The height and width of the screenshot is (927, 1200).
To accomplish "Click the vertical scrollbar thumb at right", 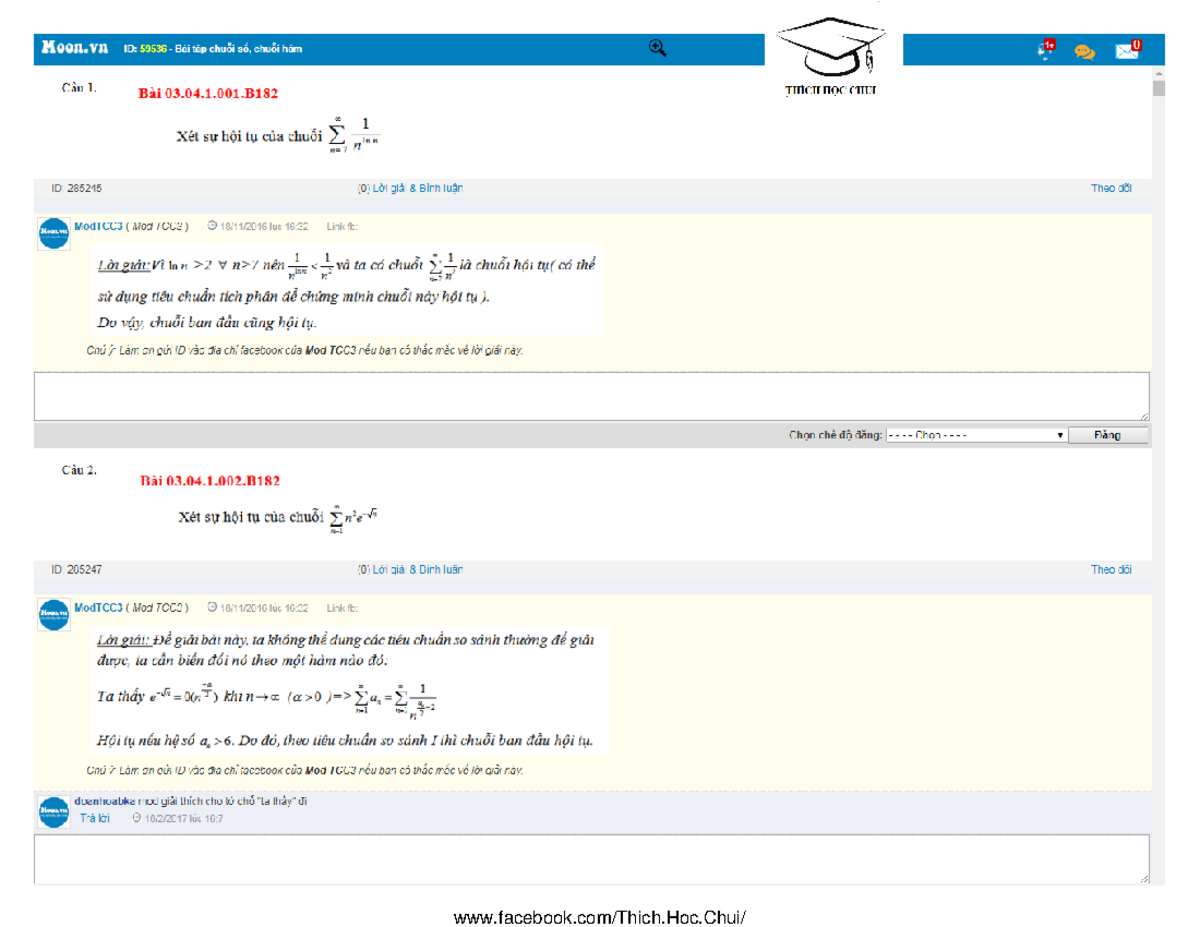I will point(1159,87).
